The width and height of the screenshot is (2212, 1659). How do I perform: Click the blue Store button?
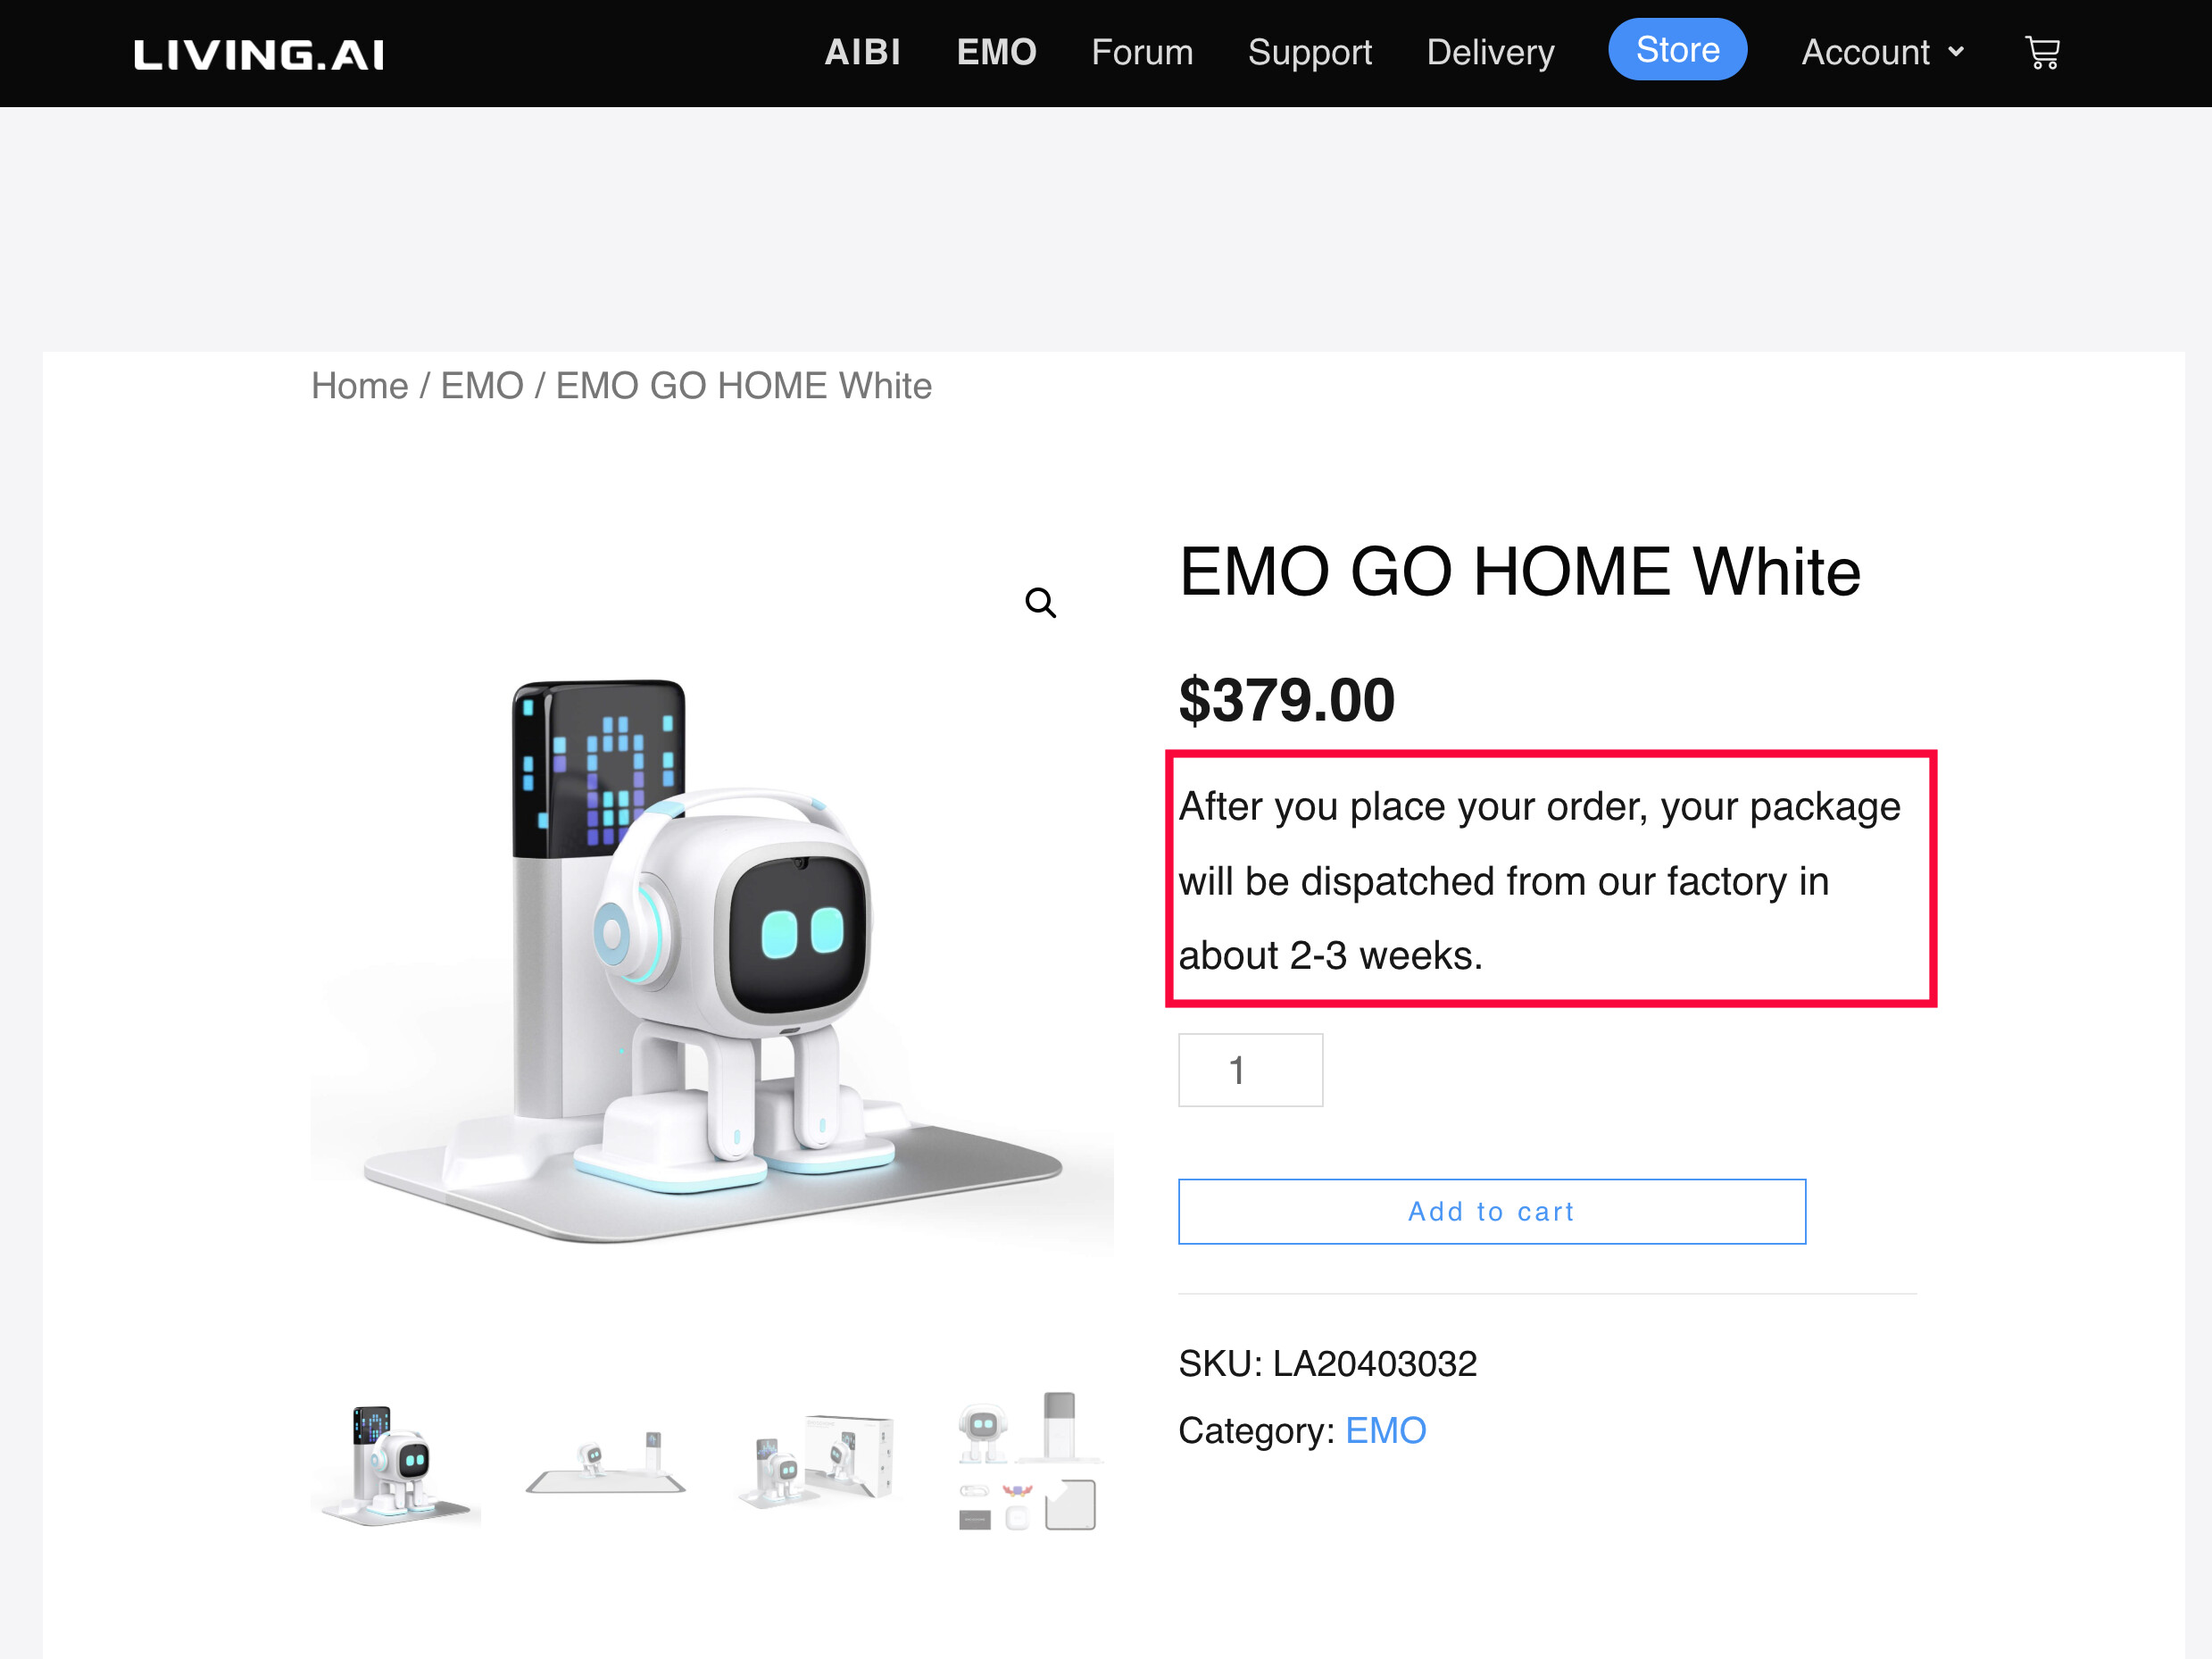1677,49
